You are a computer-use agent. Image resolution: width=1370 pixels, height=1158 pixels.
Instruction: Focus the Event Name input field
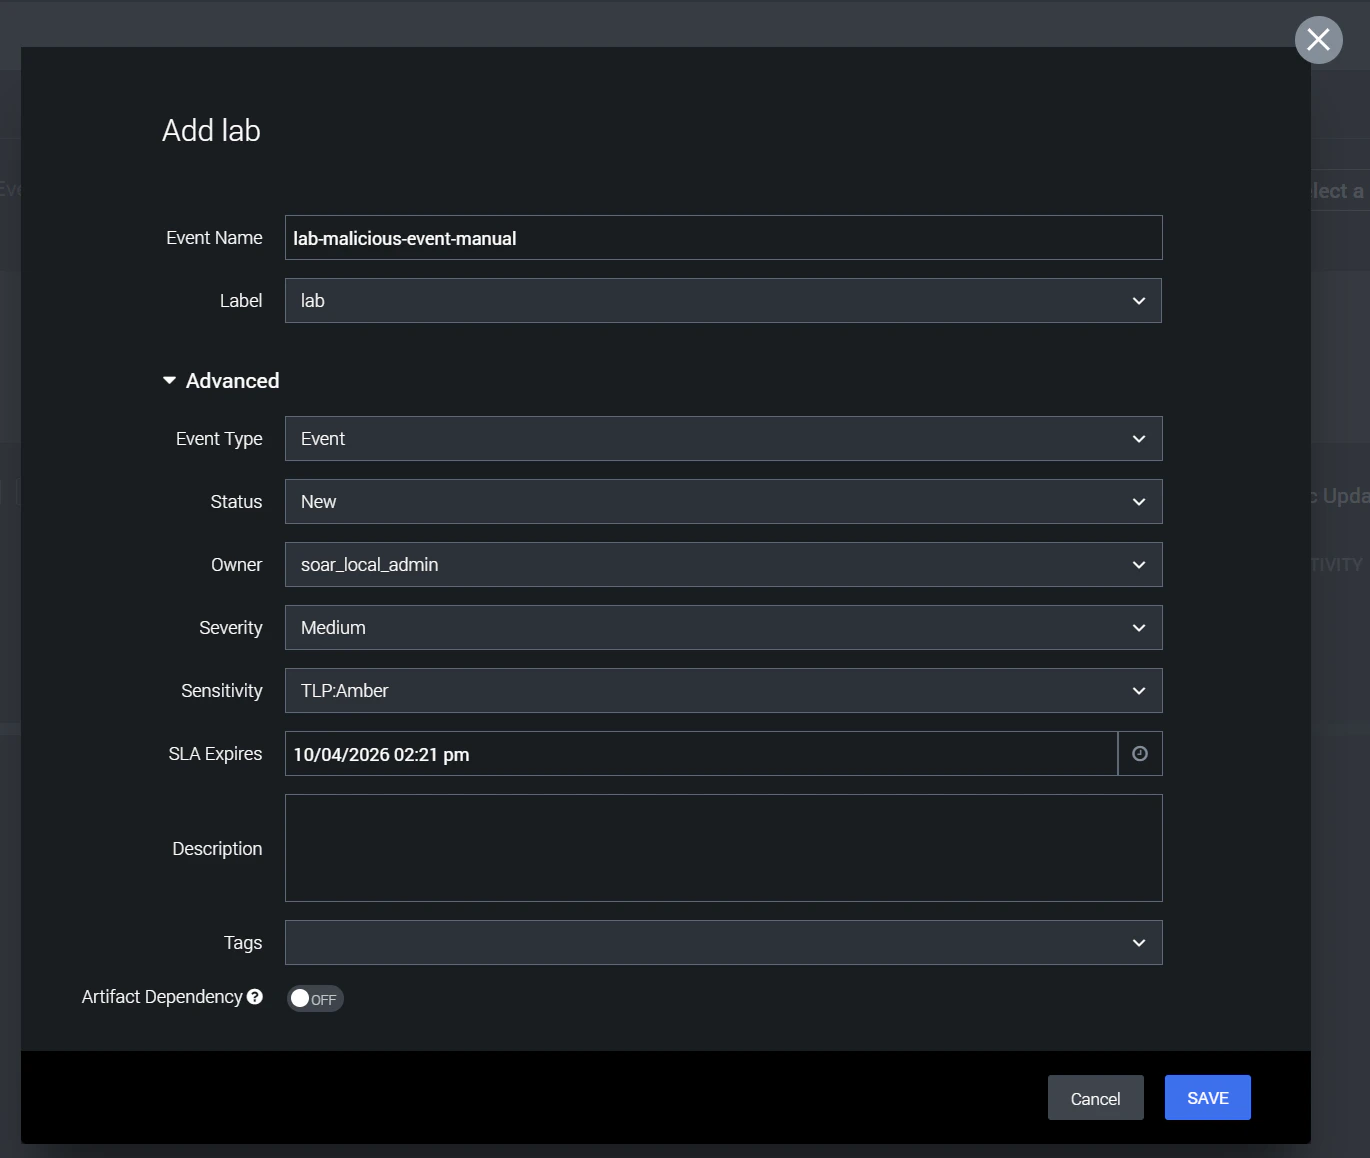pyautogui.click(x=723, y=238)
